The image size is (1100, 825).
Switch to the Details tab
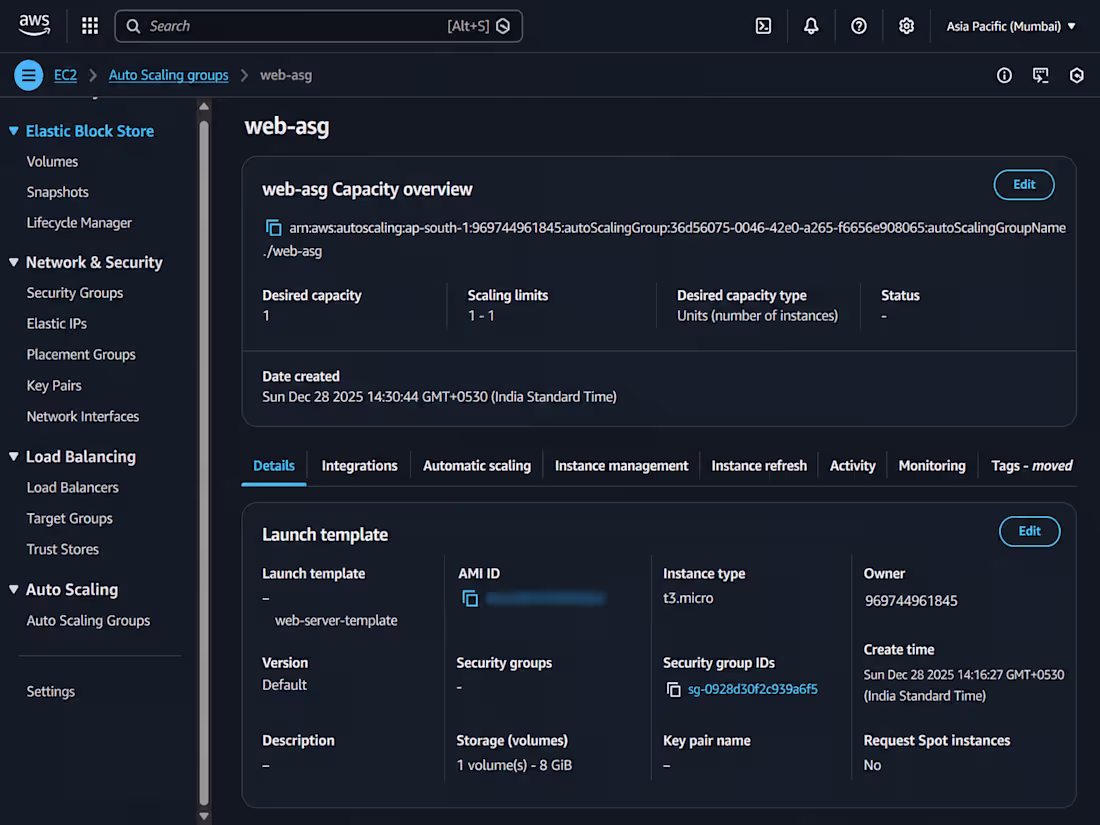(274, 466)
